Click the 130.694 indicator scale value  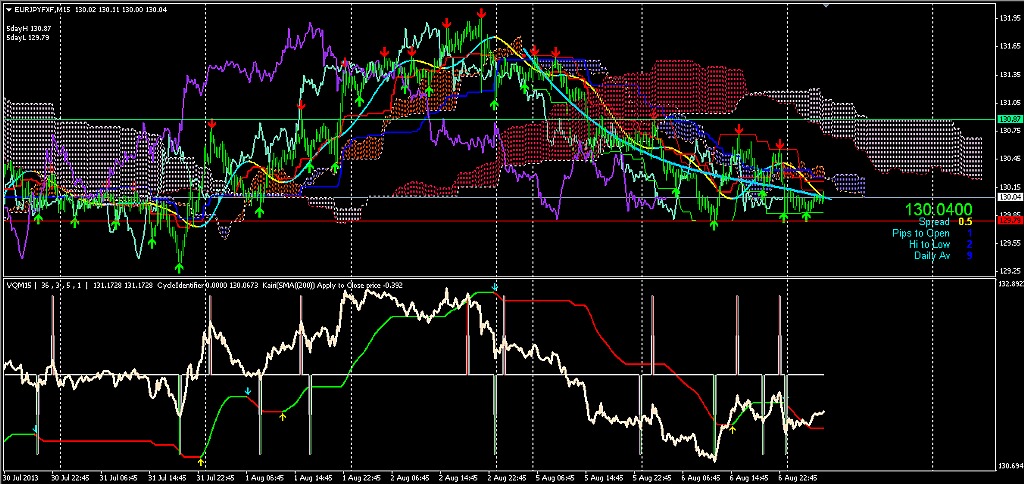click(x=1010, y=466)
